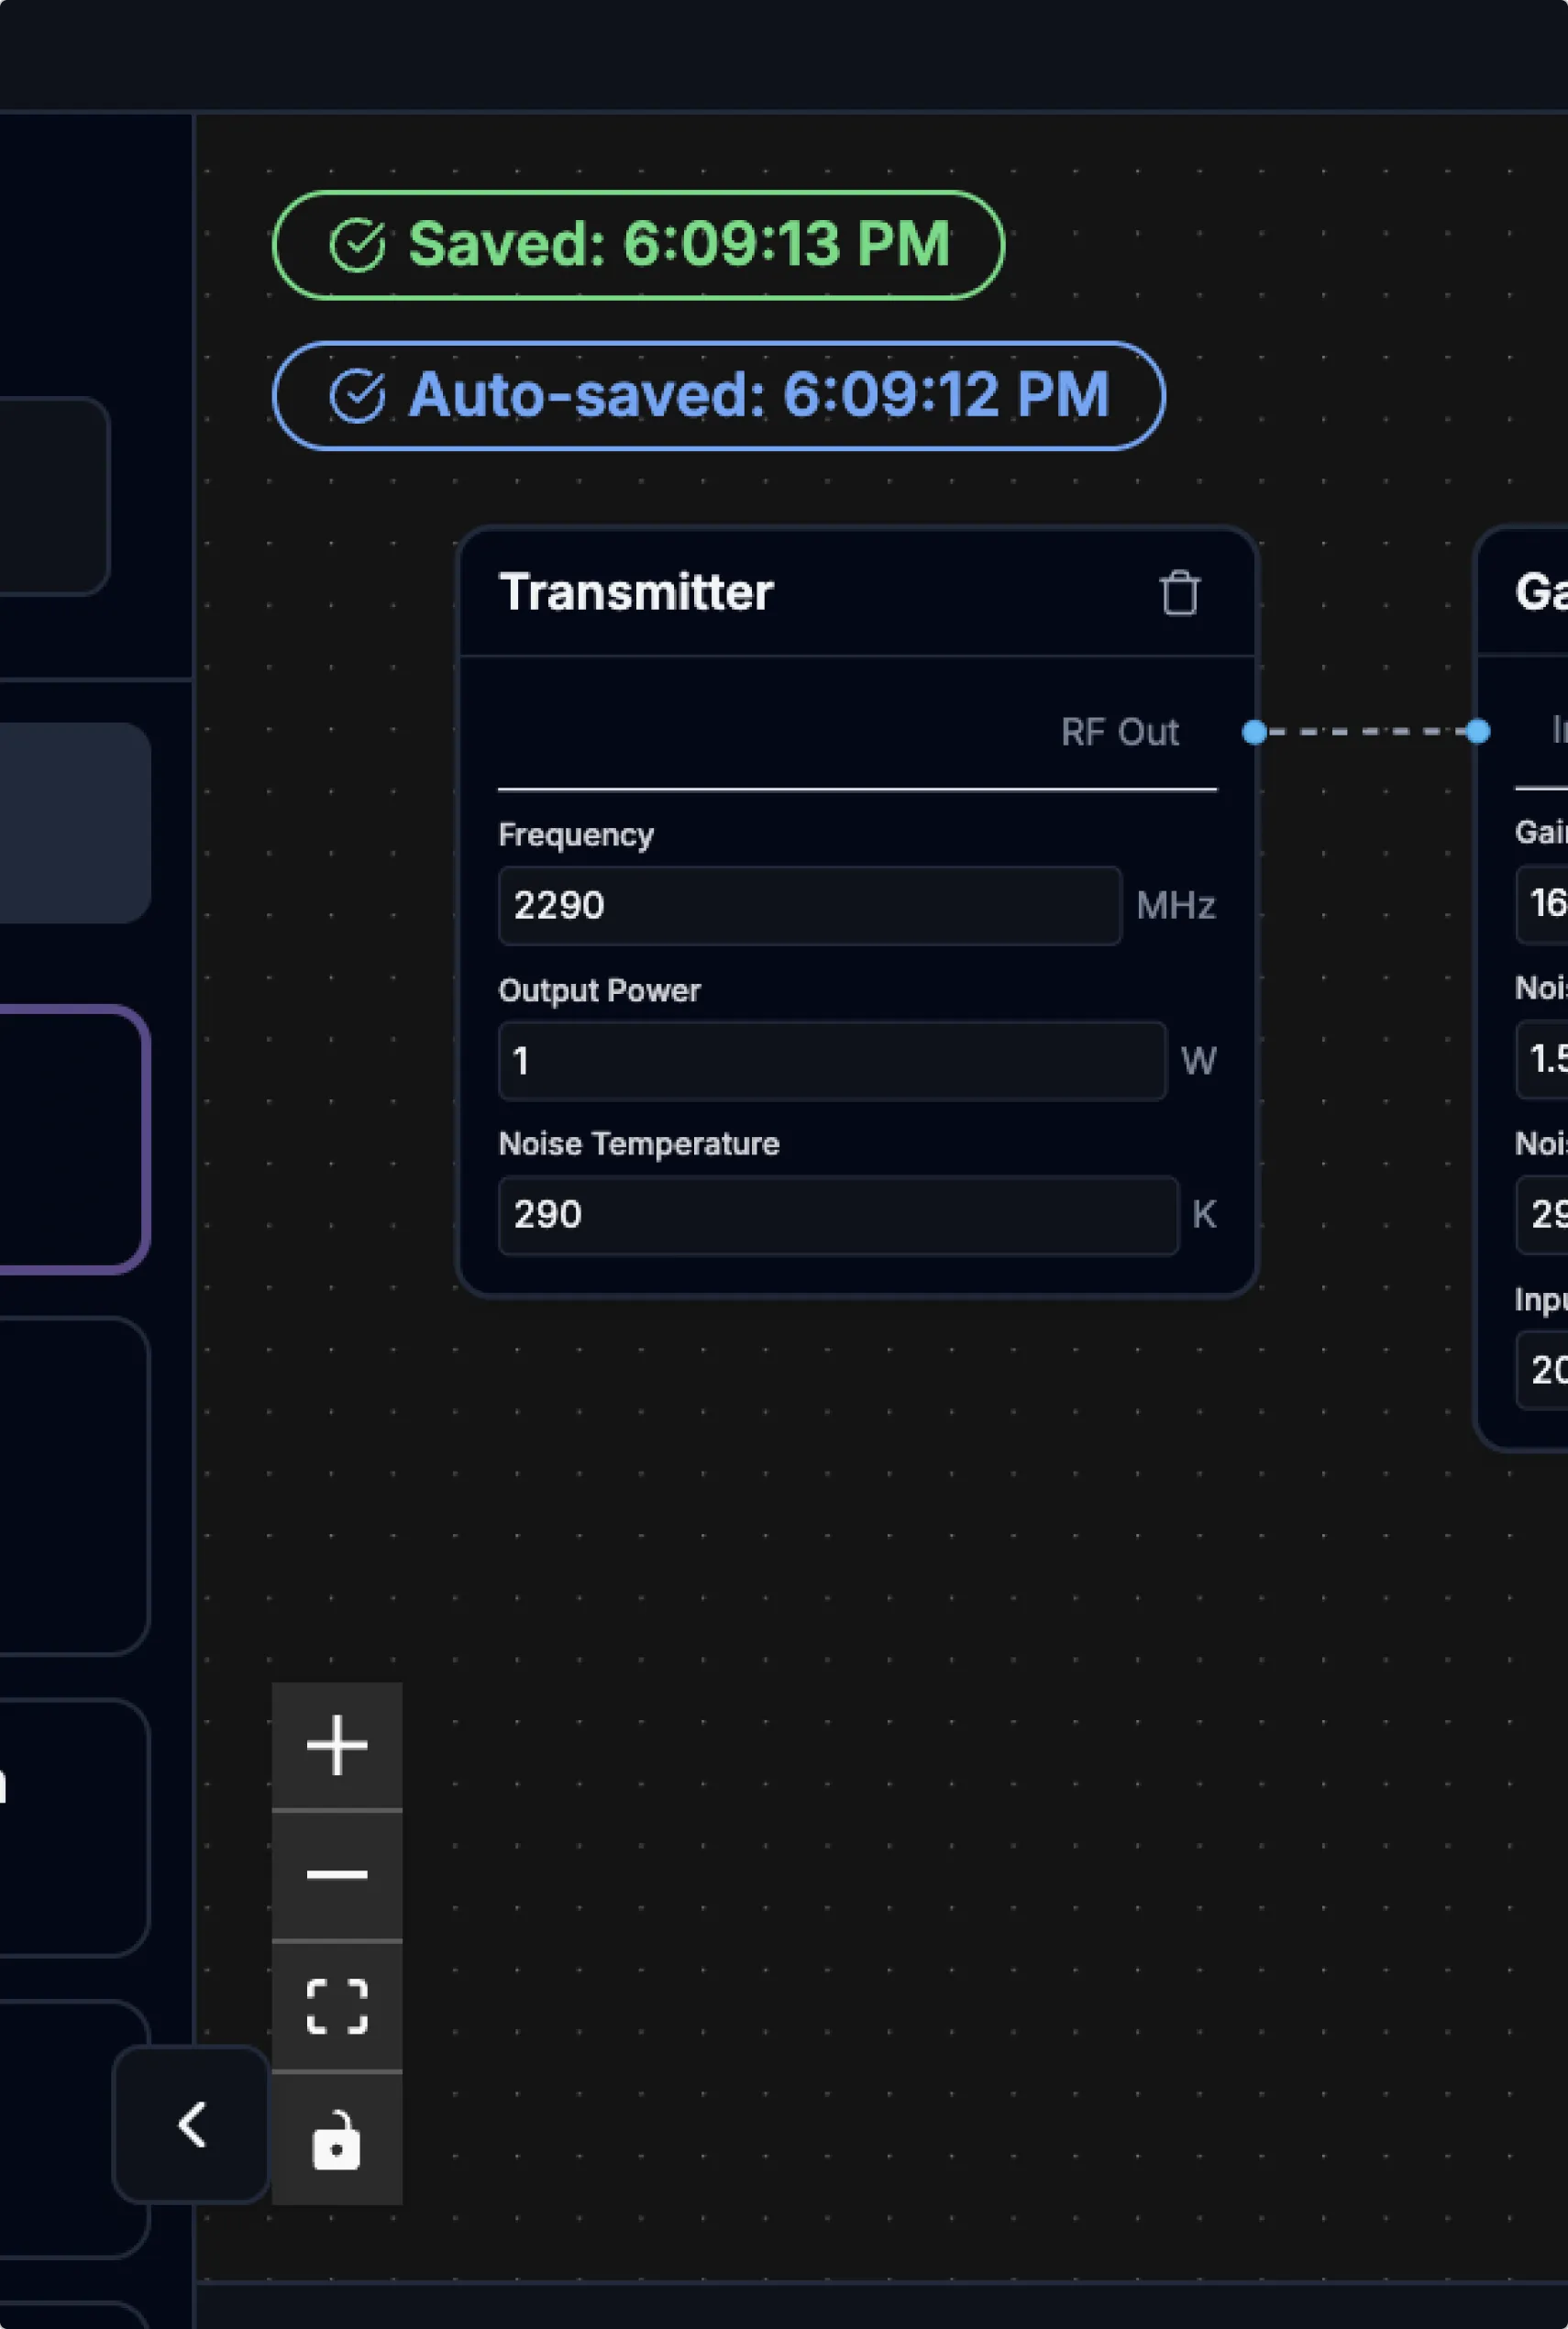Click the adjacent node's field showing 1.5
The height and width of the screenshot is (2329, 1568).
click(x=1545, y=1059)
